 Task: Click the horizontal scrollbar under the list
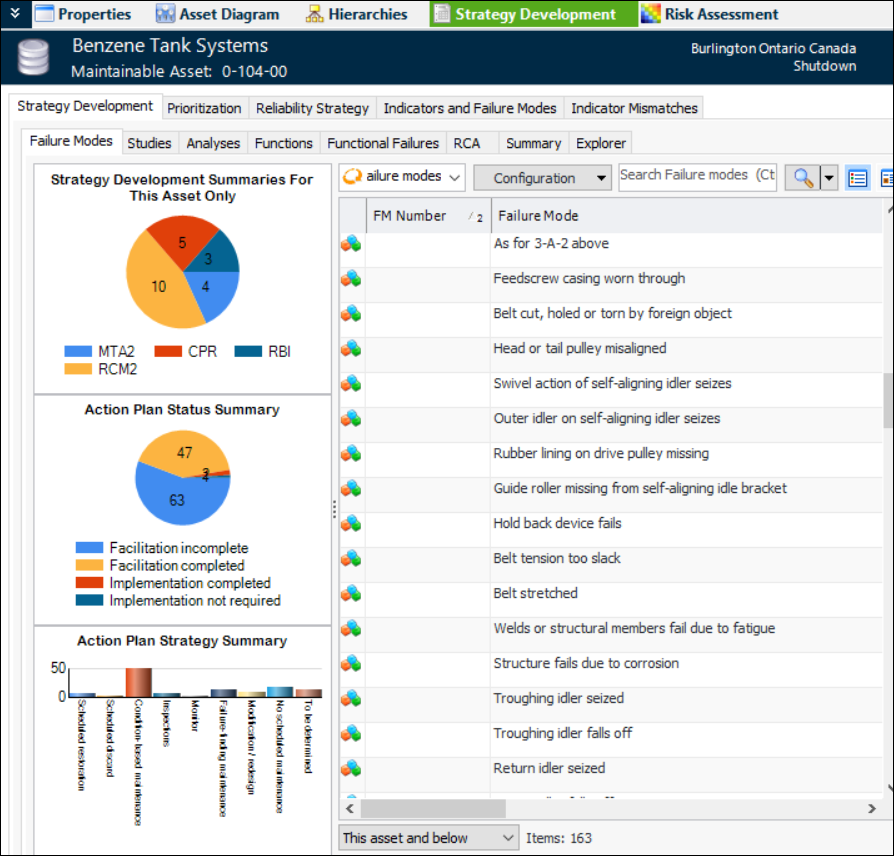(600, 807)
